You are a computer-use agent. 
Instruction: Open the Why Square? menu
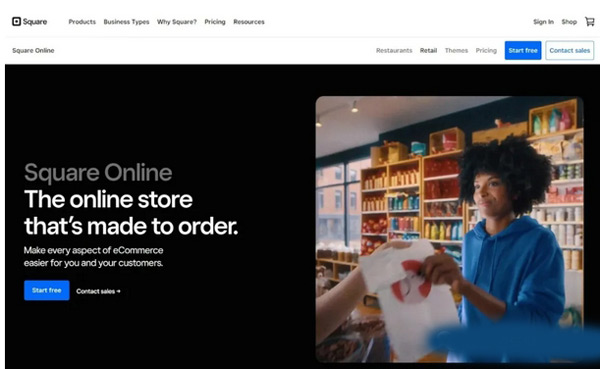click(x=177, y=22)
